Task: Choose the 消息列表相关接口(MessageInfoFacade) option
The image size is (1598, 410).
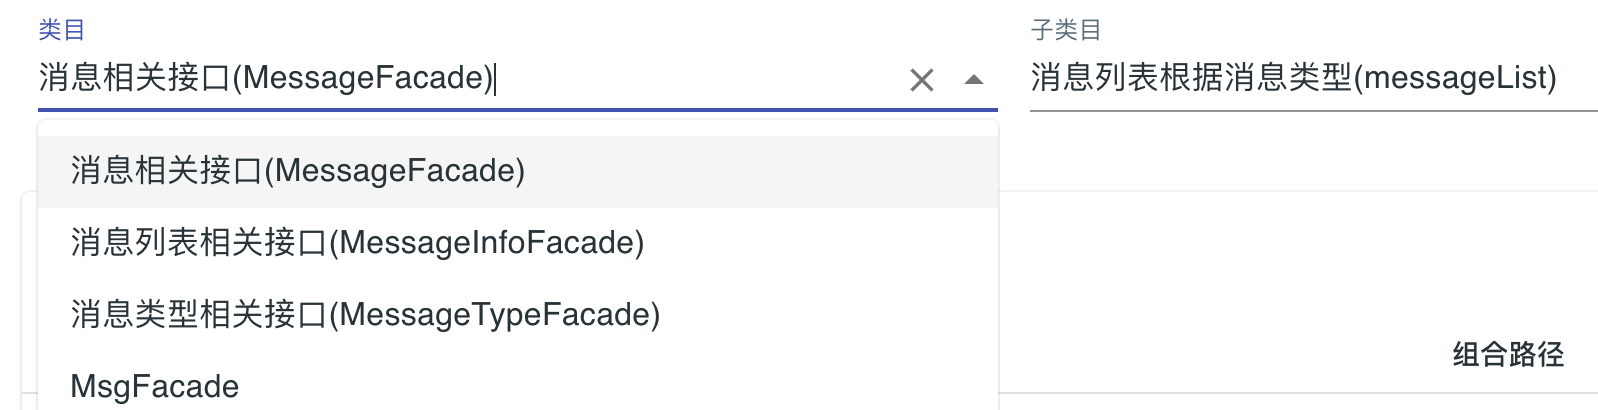Action: [357, 243]
